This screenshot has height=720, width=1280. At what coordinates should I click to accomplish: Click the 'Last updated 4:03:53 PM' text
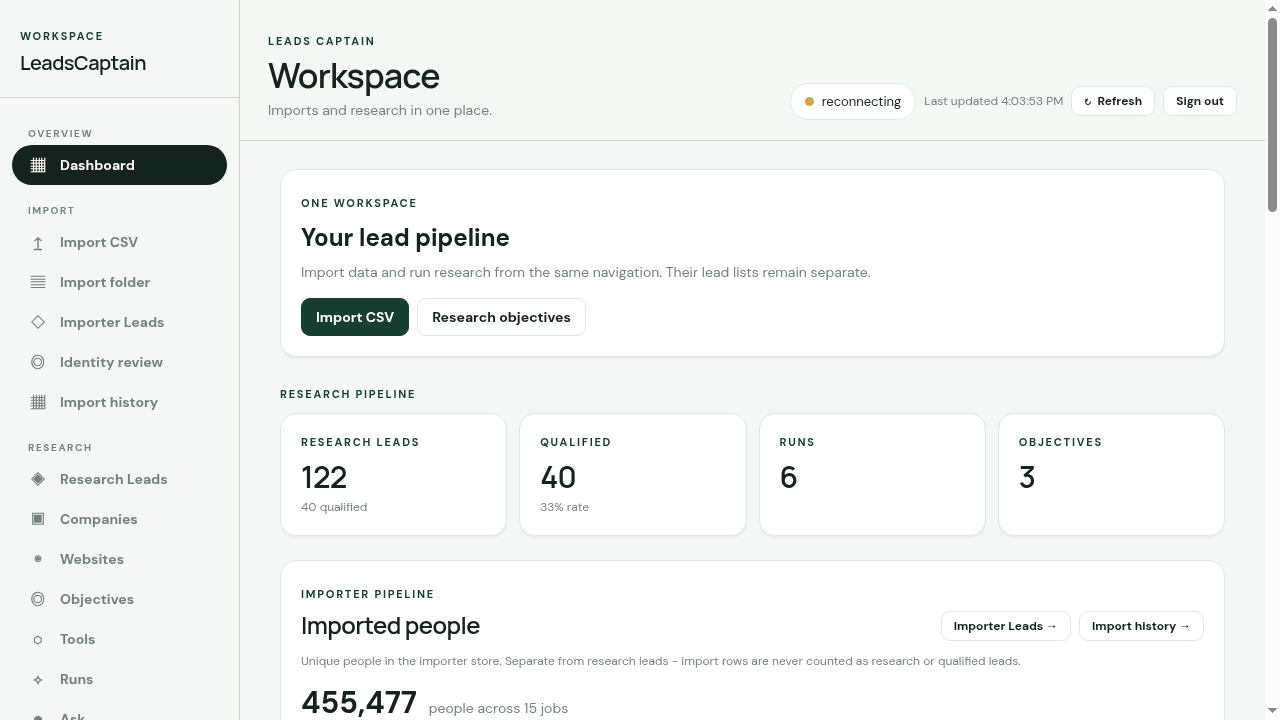[993, 101]
